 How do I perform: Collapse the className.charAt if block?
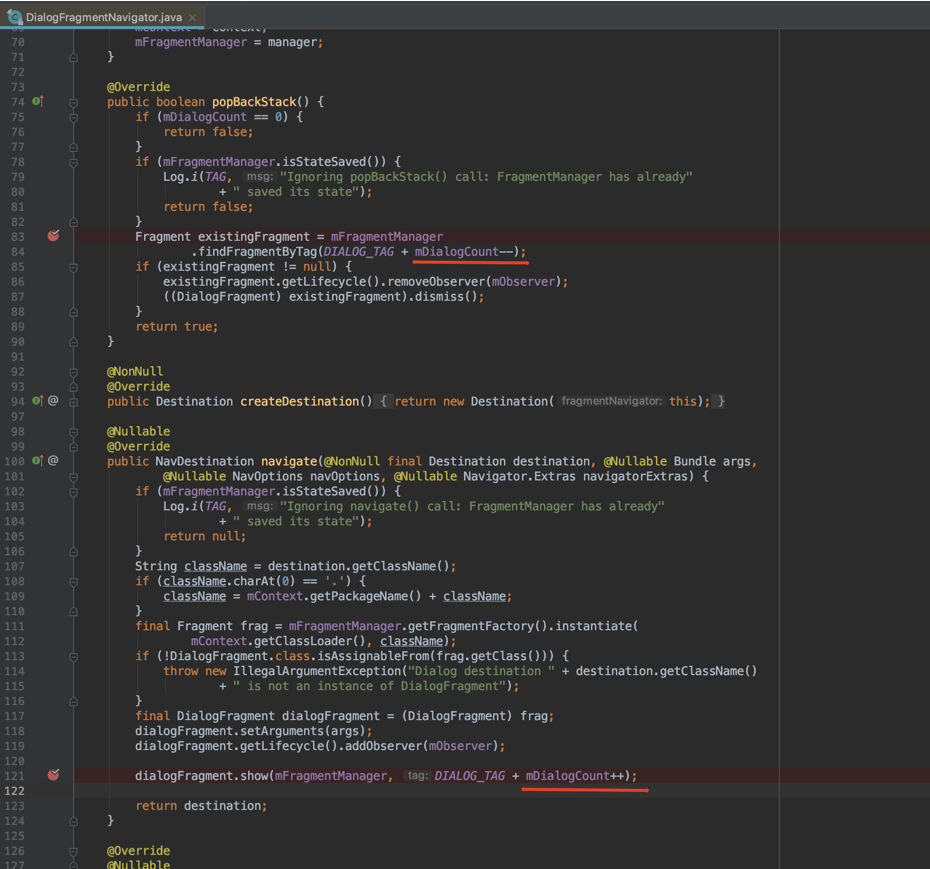point(74,581)
